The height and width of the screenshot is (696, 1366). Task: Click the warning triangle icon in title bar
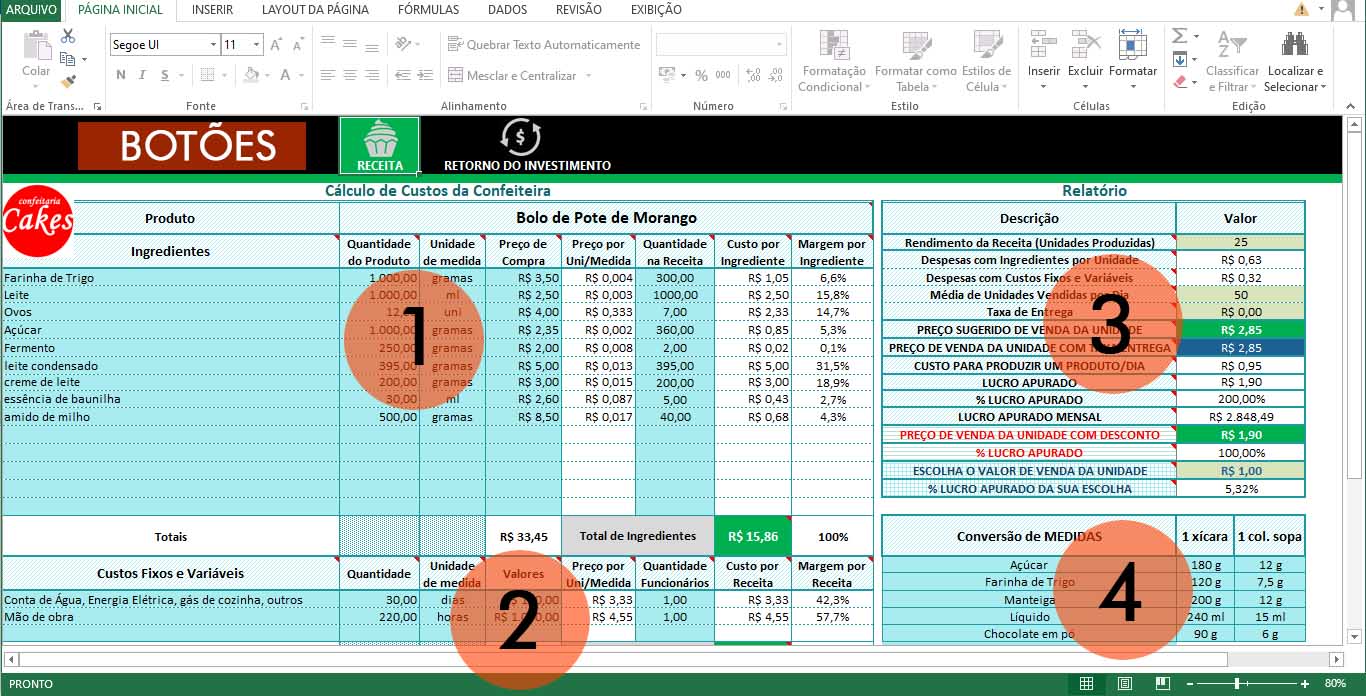point(1301,9)
